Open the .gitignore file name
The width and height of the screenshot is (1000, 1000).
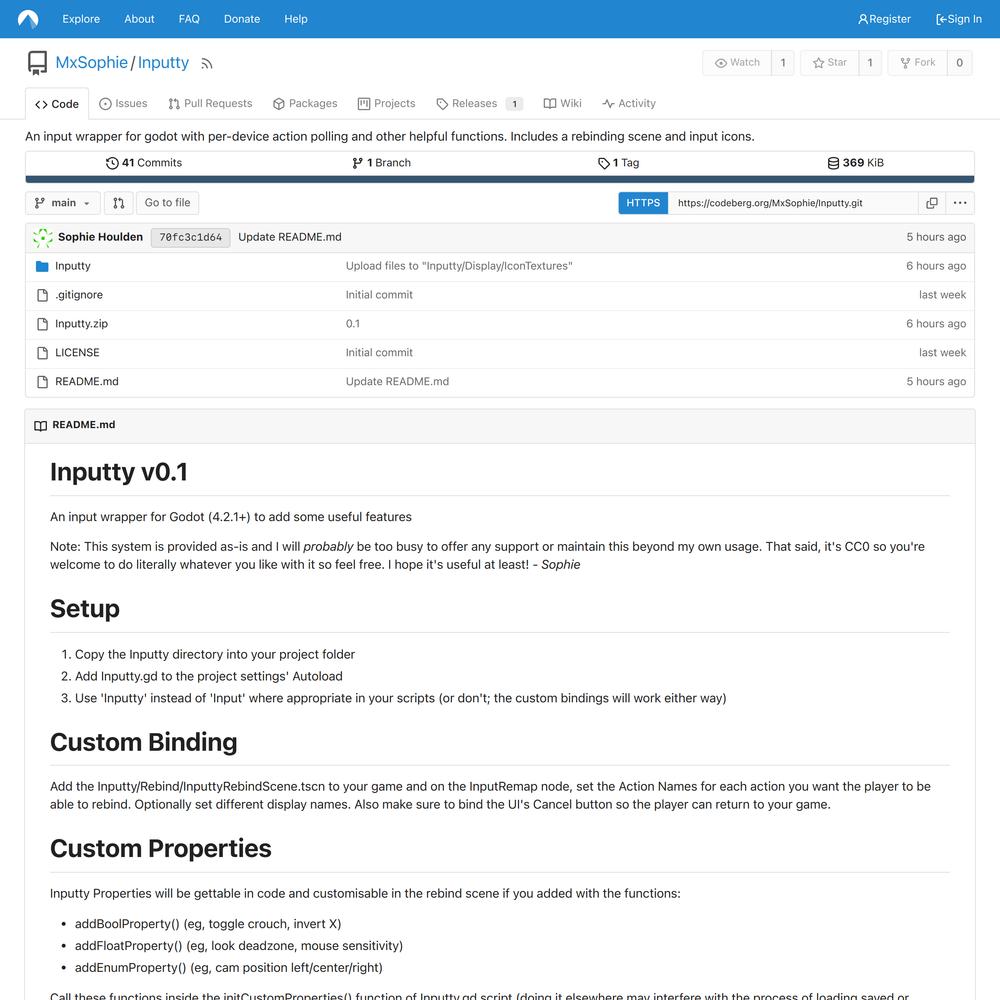79,295
